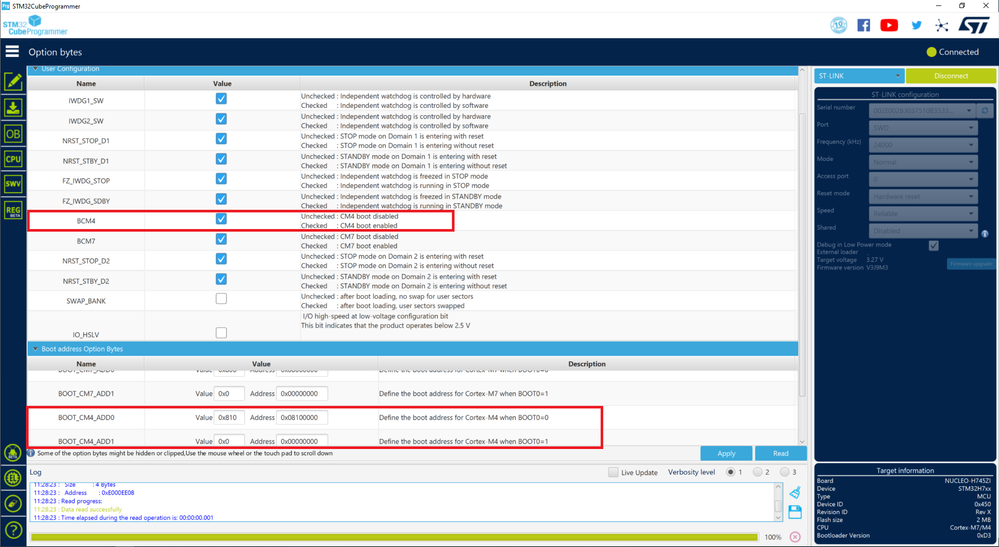The height and width of the screenshot is (547, 999).
Task: Click the Name column header in User Configuration
Action: coord(86,83)
